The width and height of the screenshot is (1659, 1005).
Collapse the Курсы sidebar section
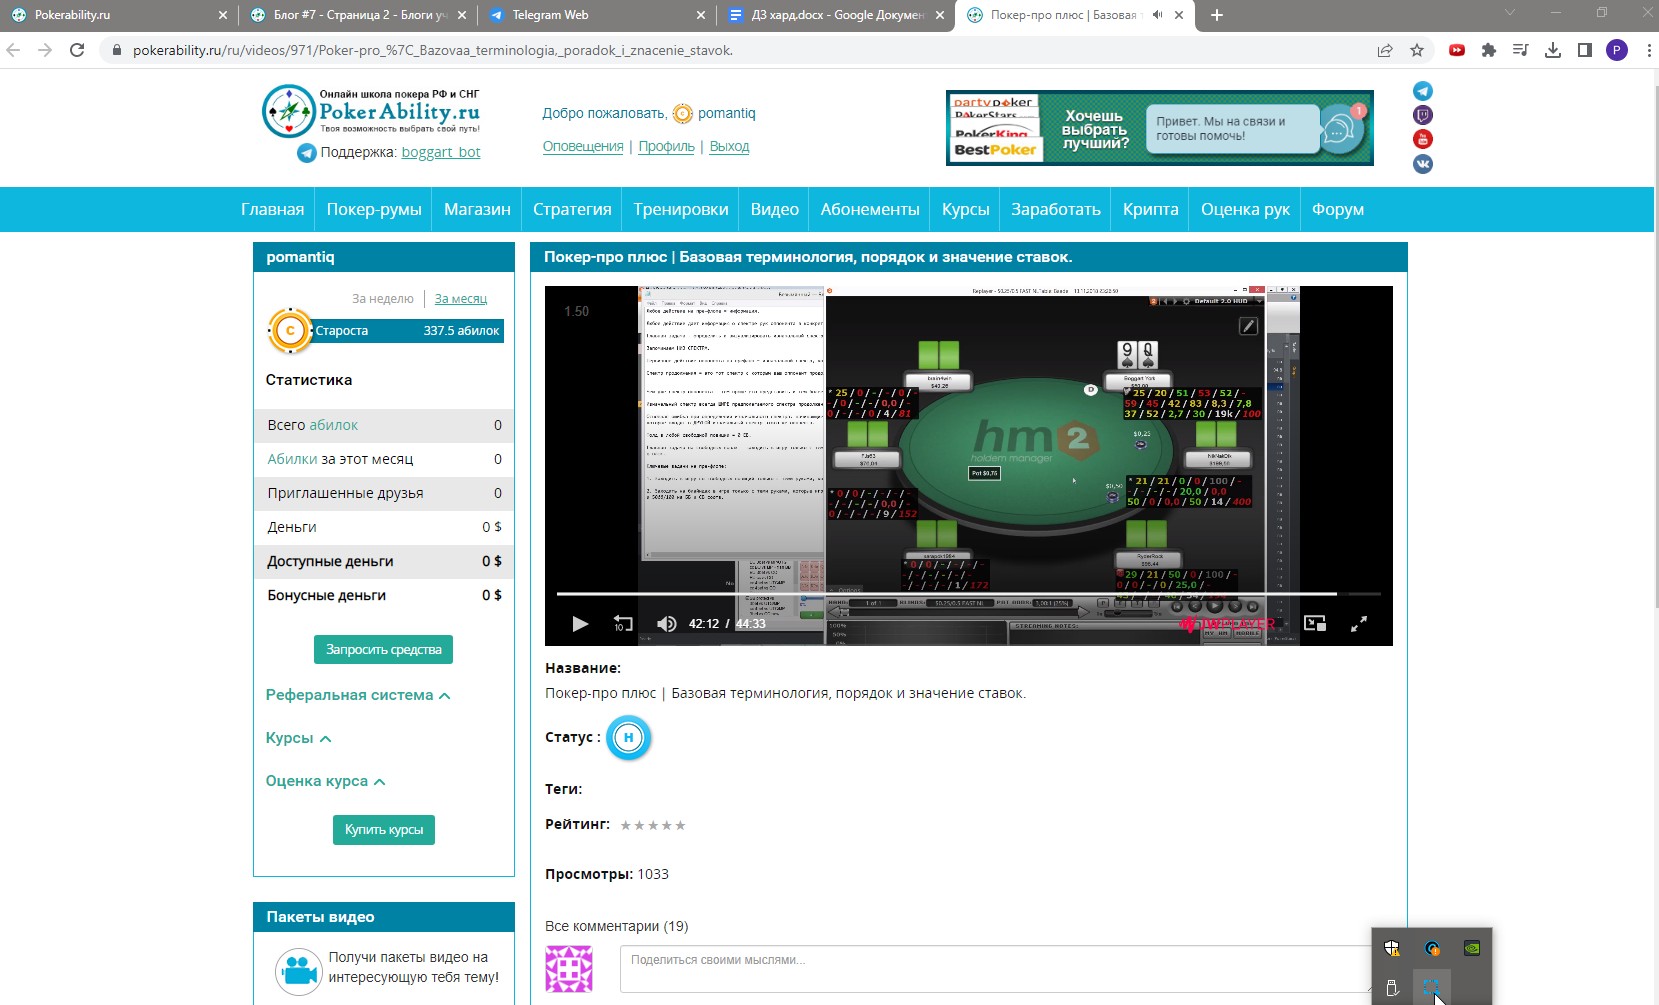(298, 738)
